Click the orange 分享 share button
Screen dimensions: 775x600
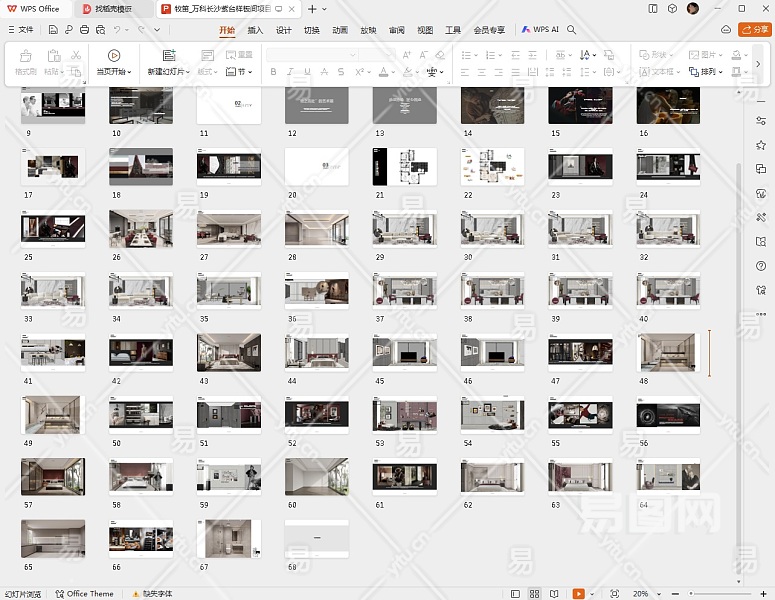click(754, 30)
